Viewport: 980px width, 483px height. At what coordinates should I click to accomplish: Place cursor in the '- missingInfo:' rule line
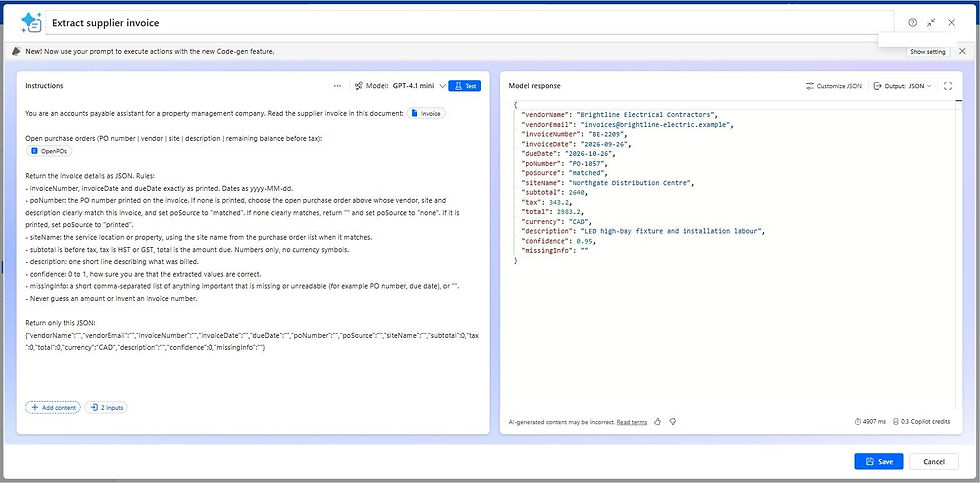click(x=242, y=286)
